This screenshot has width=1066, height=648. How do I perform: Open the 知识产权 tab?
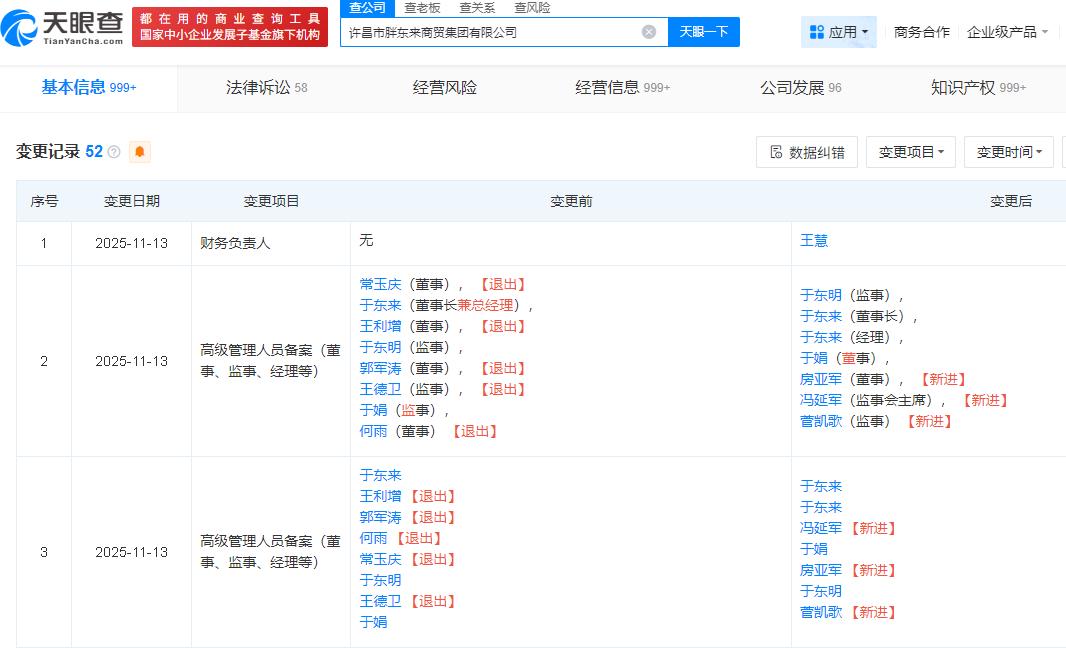[977, 88]
